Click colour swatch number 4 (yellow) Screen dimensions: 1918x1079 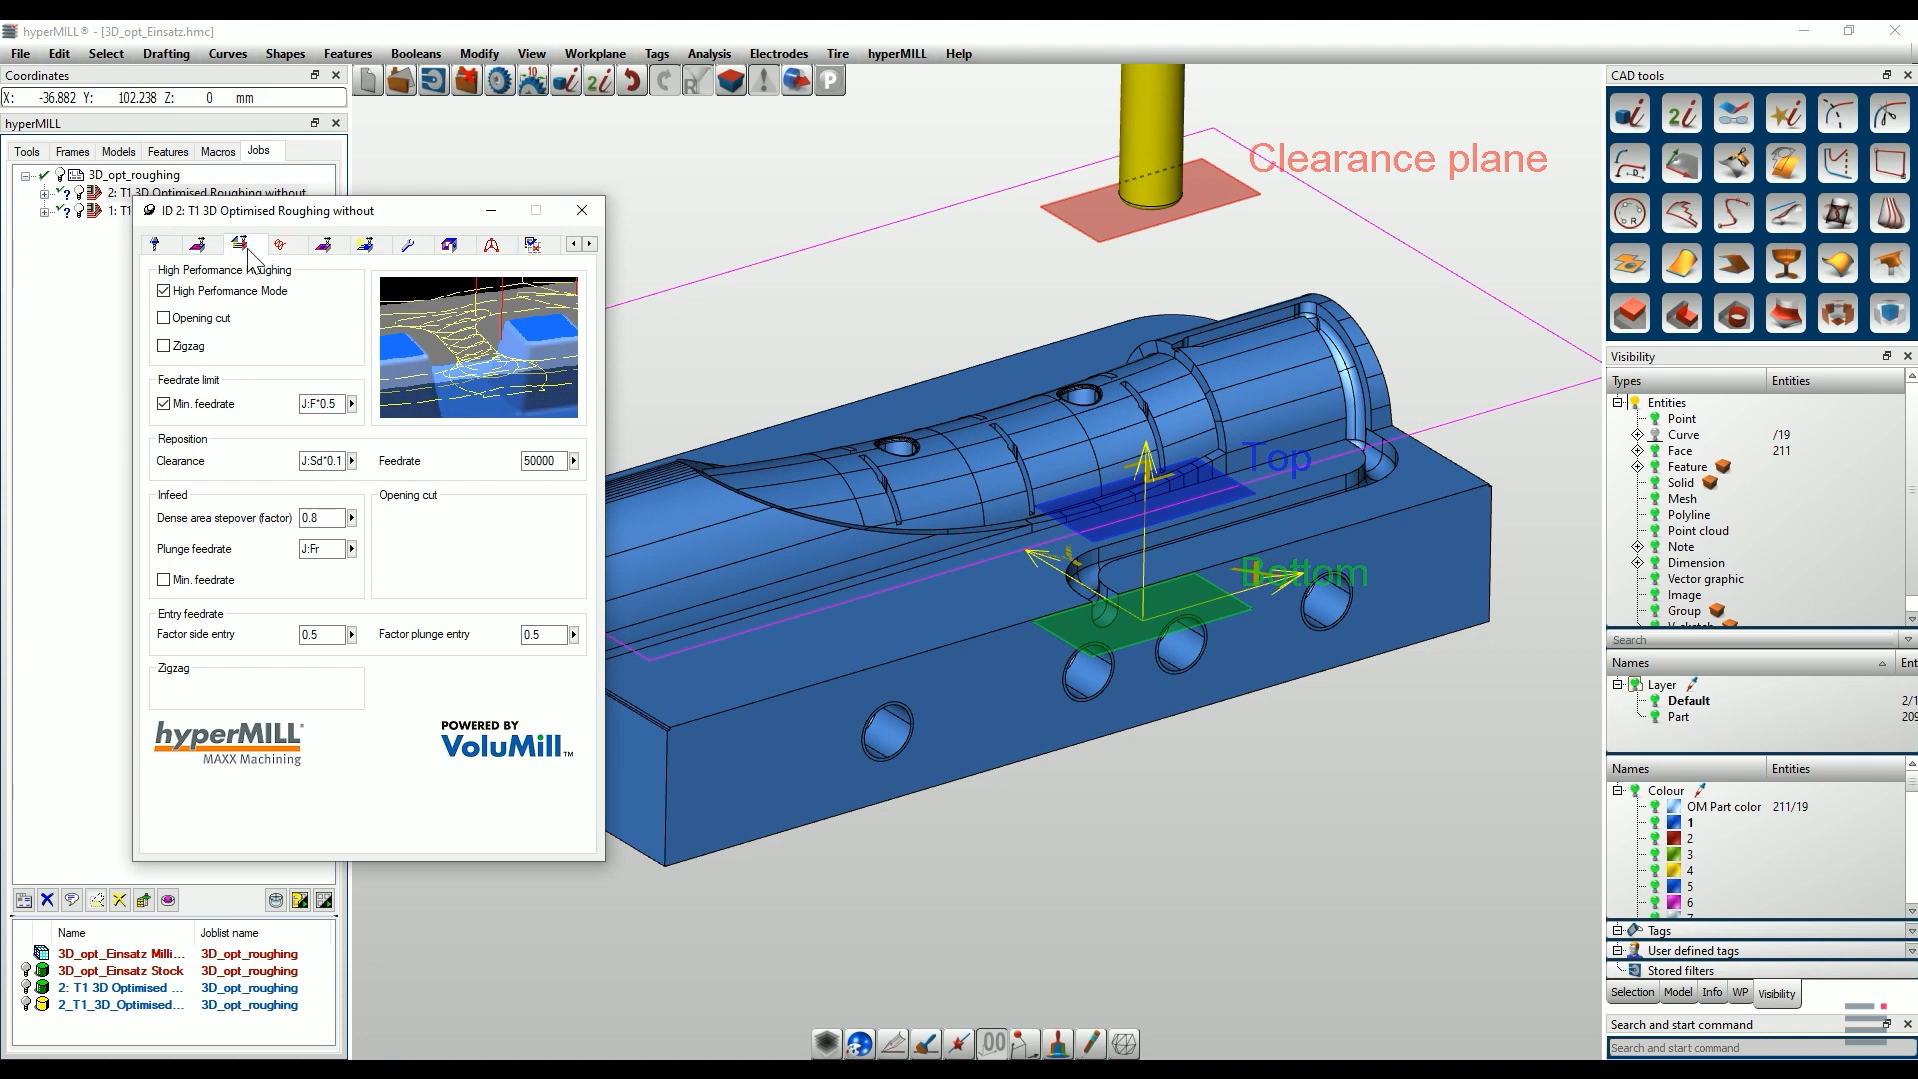pos(1674,871)
